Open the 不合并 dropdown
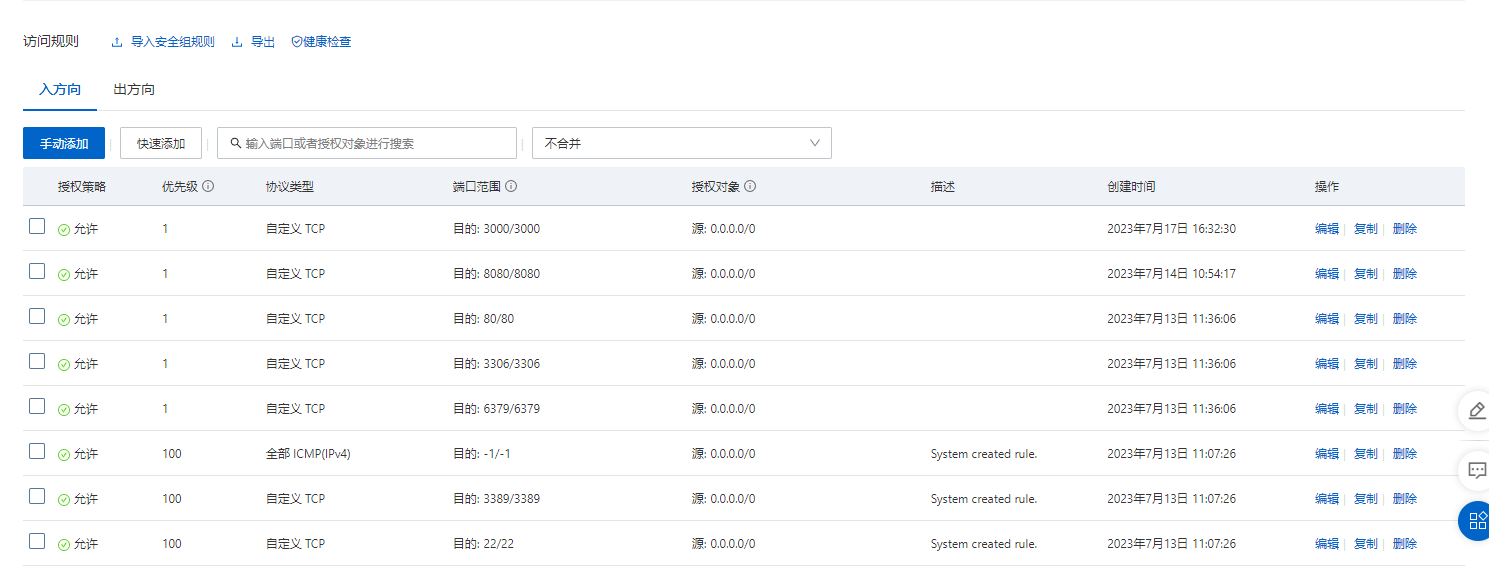This screenshot has width=1489, height=572. pyautogui.click(x=682, y=143)
